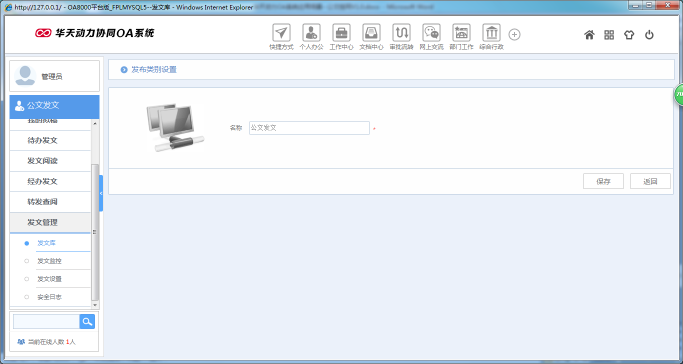This screenshot has width=683, height=364.
Task: Collapse sidebar using blue arrow handle
Action: click(101, 193)
